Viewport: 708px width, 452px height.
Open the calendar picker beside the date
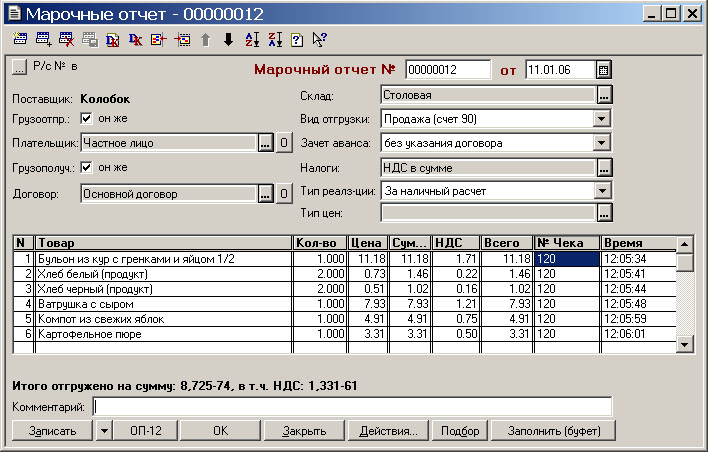pyautogui.click(x=603, y=70)
